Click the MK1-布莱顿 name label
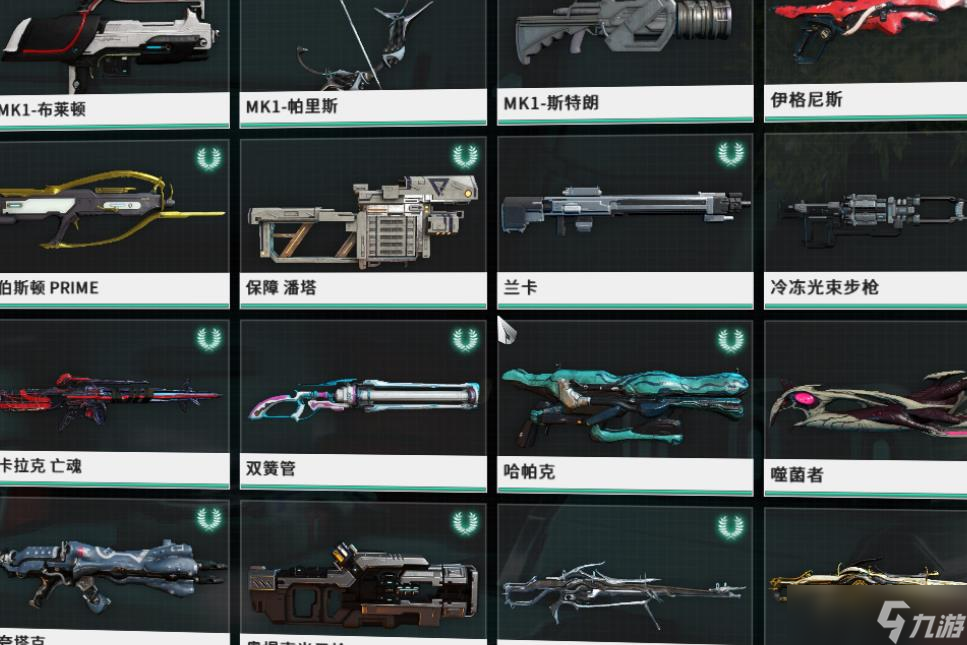This screenshot has width=967, height=645. [42, 110]
